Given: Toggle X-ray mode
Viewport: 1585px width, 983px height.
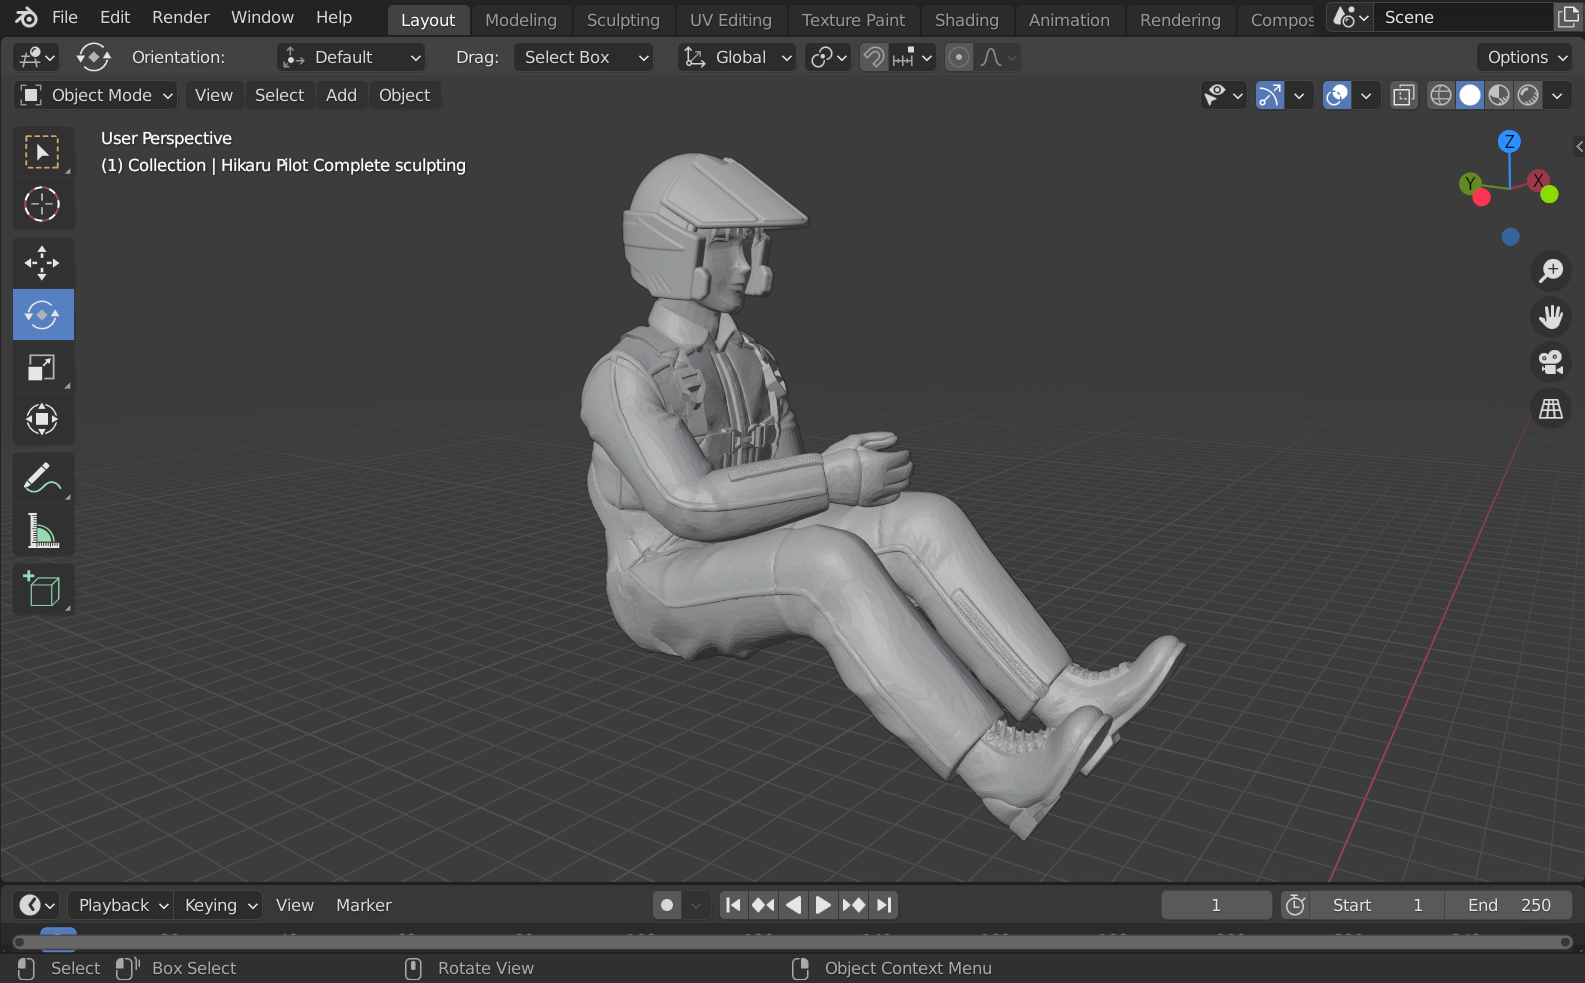Looking at the screenshot, I should pos(1404,95).
